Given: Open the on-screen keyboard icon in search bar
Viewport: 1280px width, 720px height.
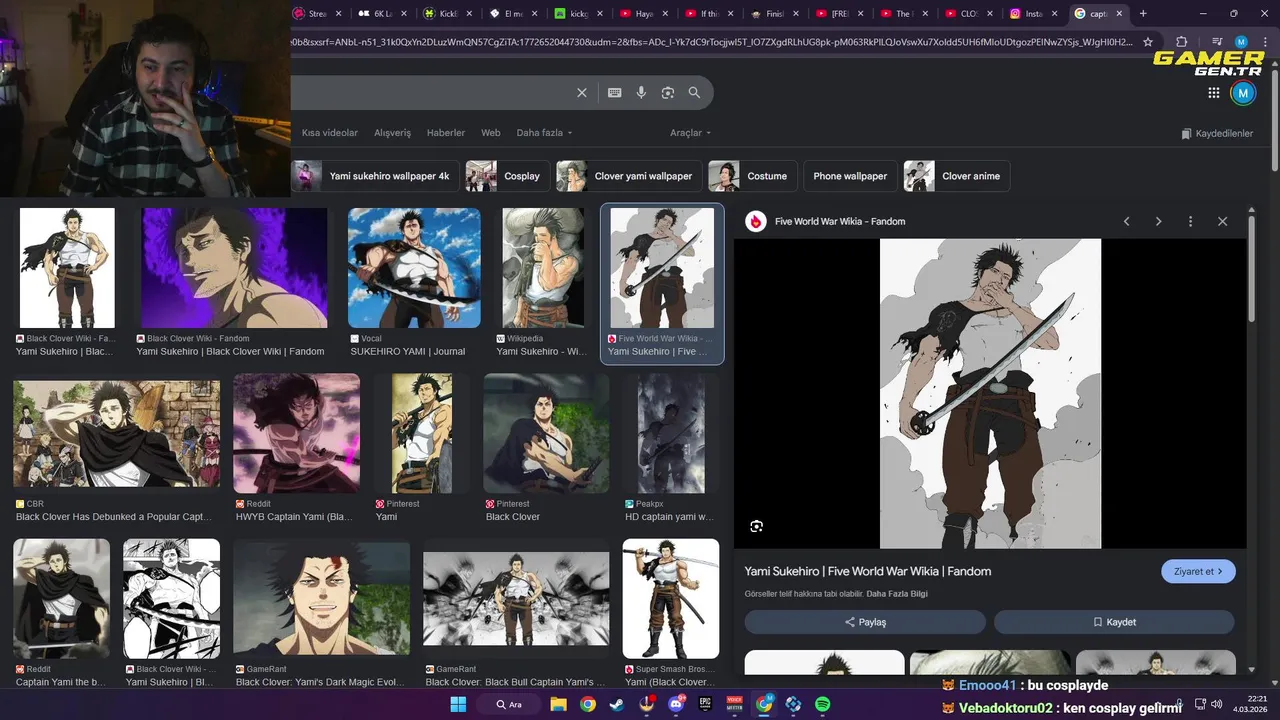Looking at the screenshot, I should point(615,93).
